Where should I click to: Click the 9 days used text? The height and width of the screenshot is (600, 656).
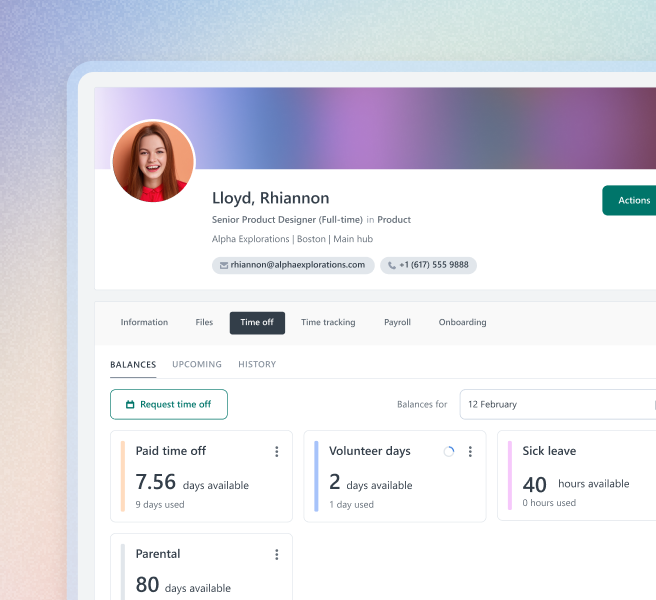[160, 505]
